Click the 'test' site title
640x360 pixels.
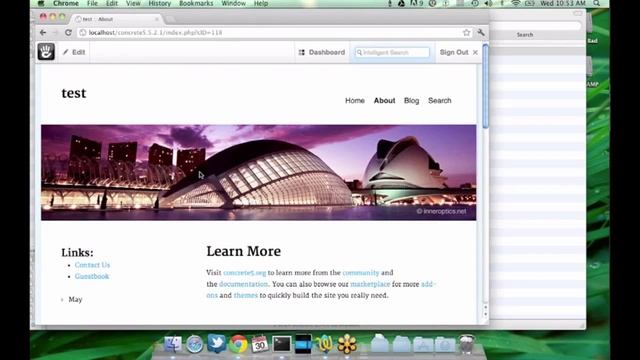click(74, 93)
